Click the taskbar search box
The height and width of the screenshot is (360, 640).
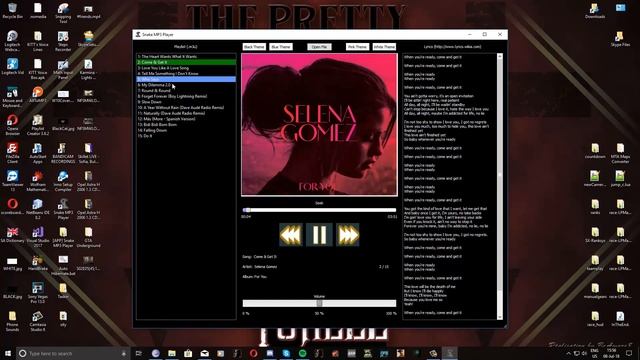pyautogui.click(x=73, y=353)
